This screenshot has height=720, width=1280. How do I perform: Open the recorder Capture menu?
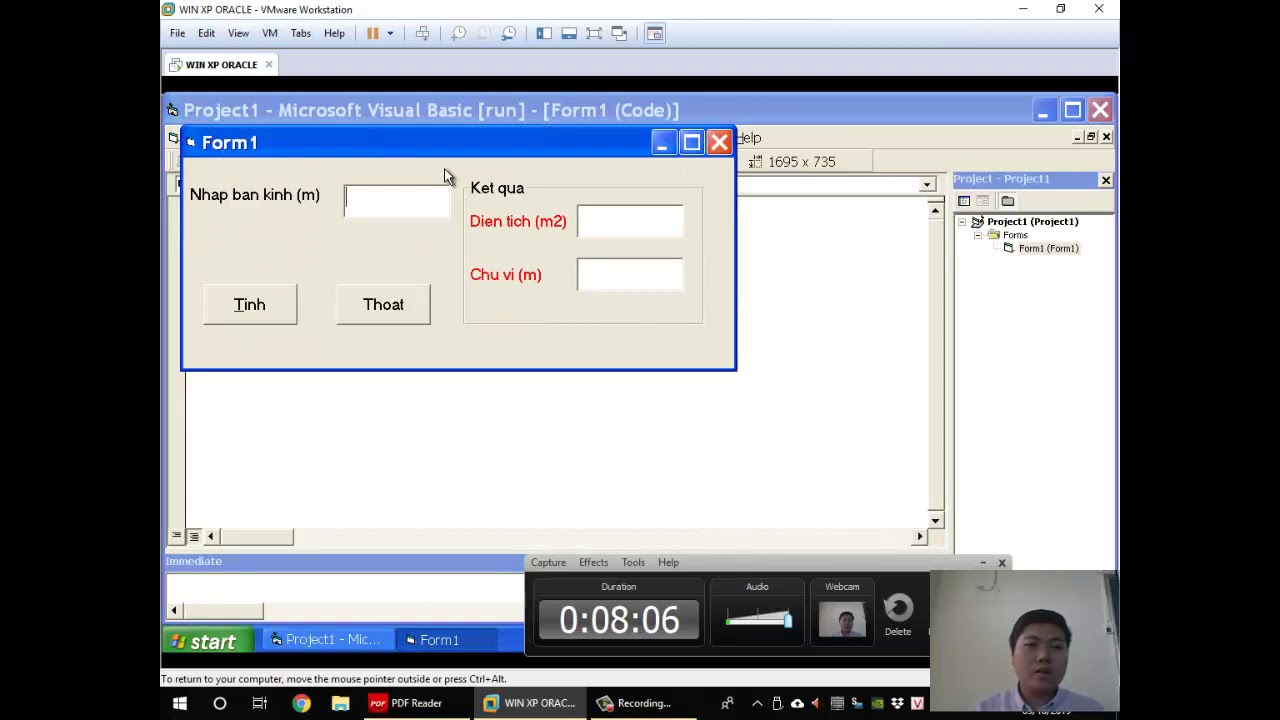[x=548, y=563]
